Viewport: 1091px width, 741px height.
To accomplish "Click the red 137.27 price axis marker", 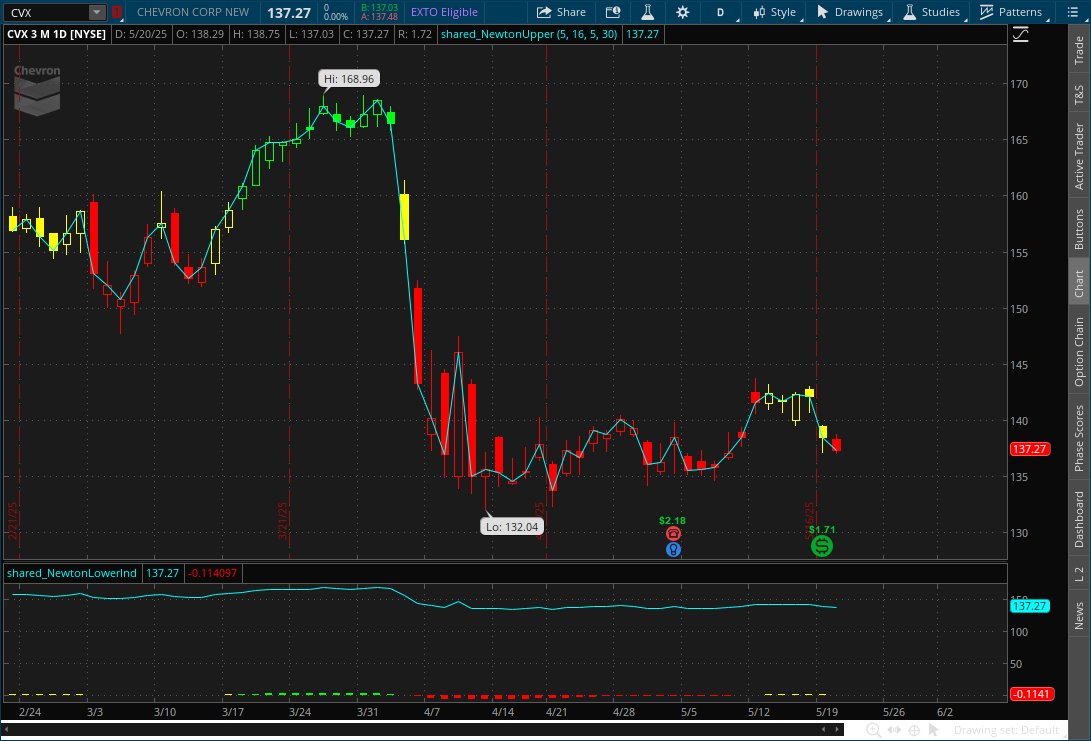I will pyautogui.click(x=1030, y=449).
